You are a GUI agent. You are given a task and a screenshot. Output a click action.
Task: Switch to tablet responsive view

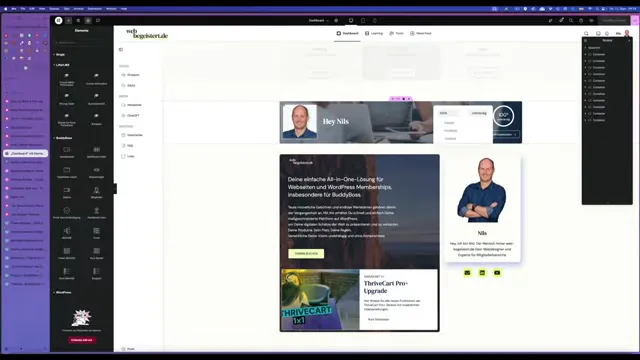click(363, 20)
